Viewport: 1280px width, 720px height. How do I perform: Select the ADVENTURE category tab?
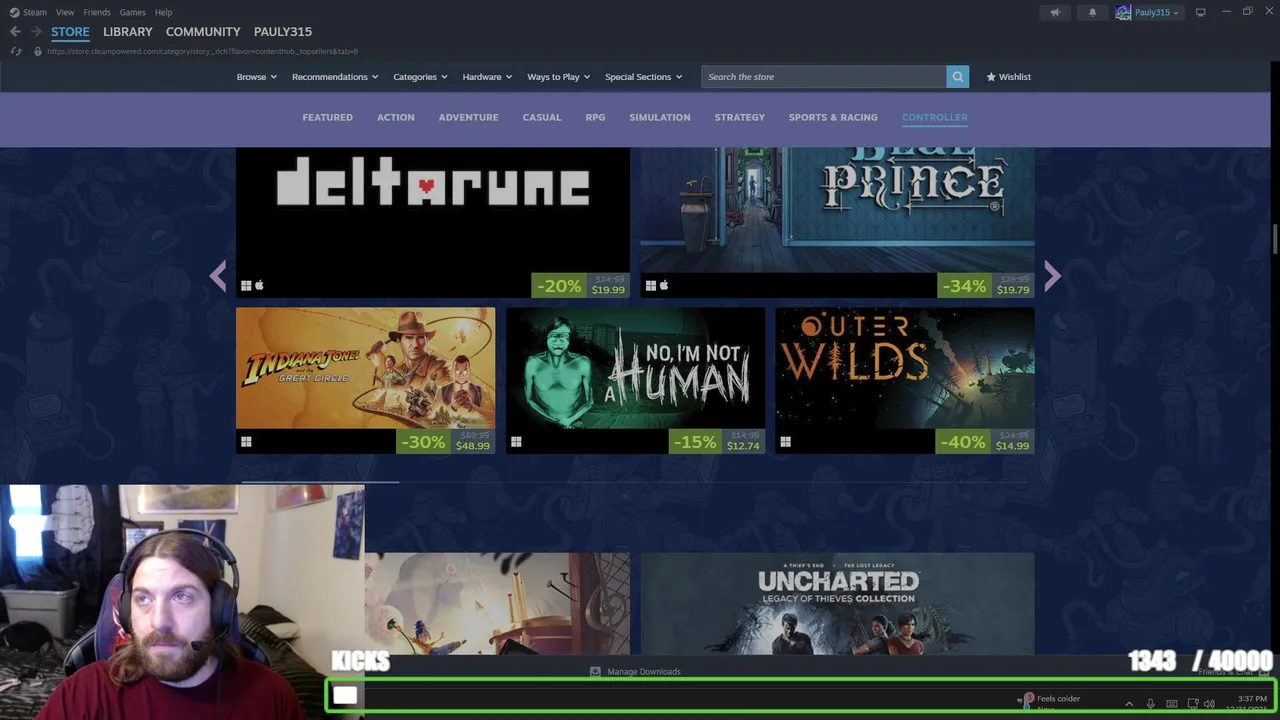[468, 117]
